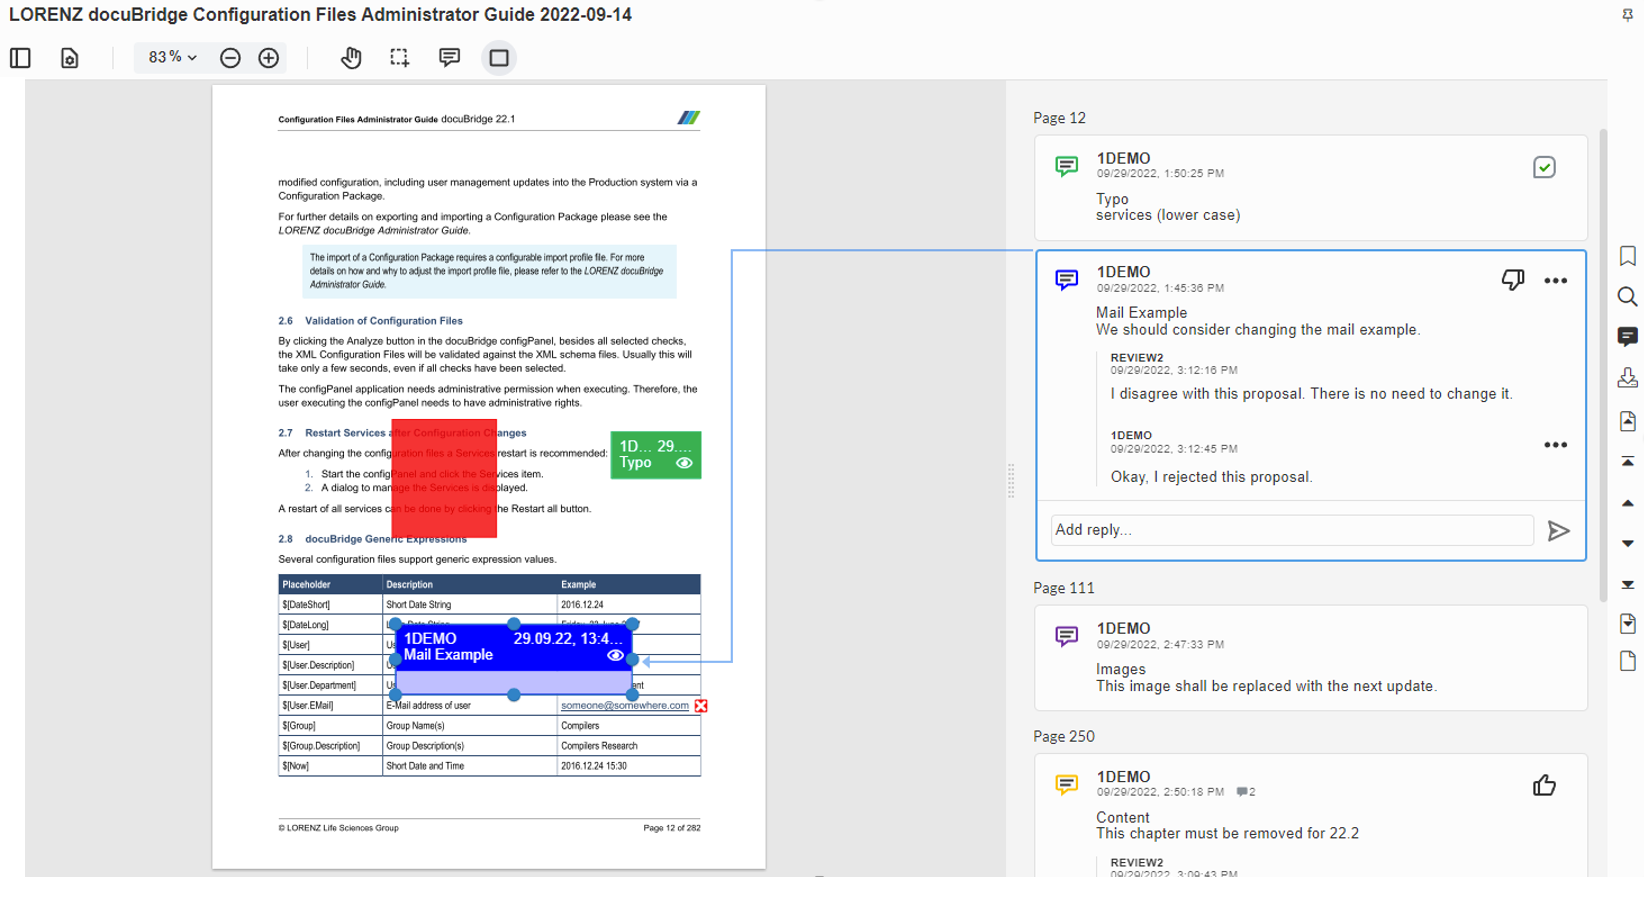
Task: Toggle eye on blue Mail Example annotation
Action: point(616,656)
